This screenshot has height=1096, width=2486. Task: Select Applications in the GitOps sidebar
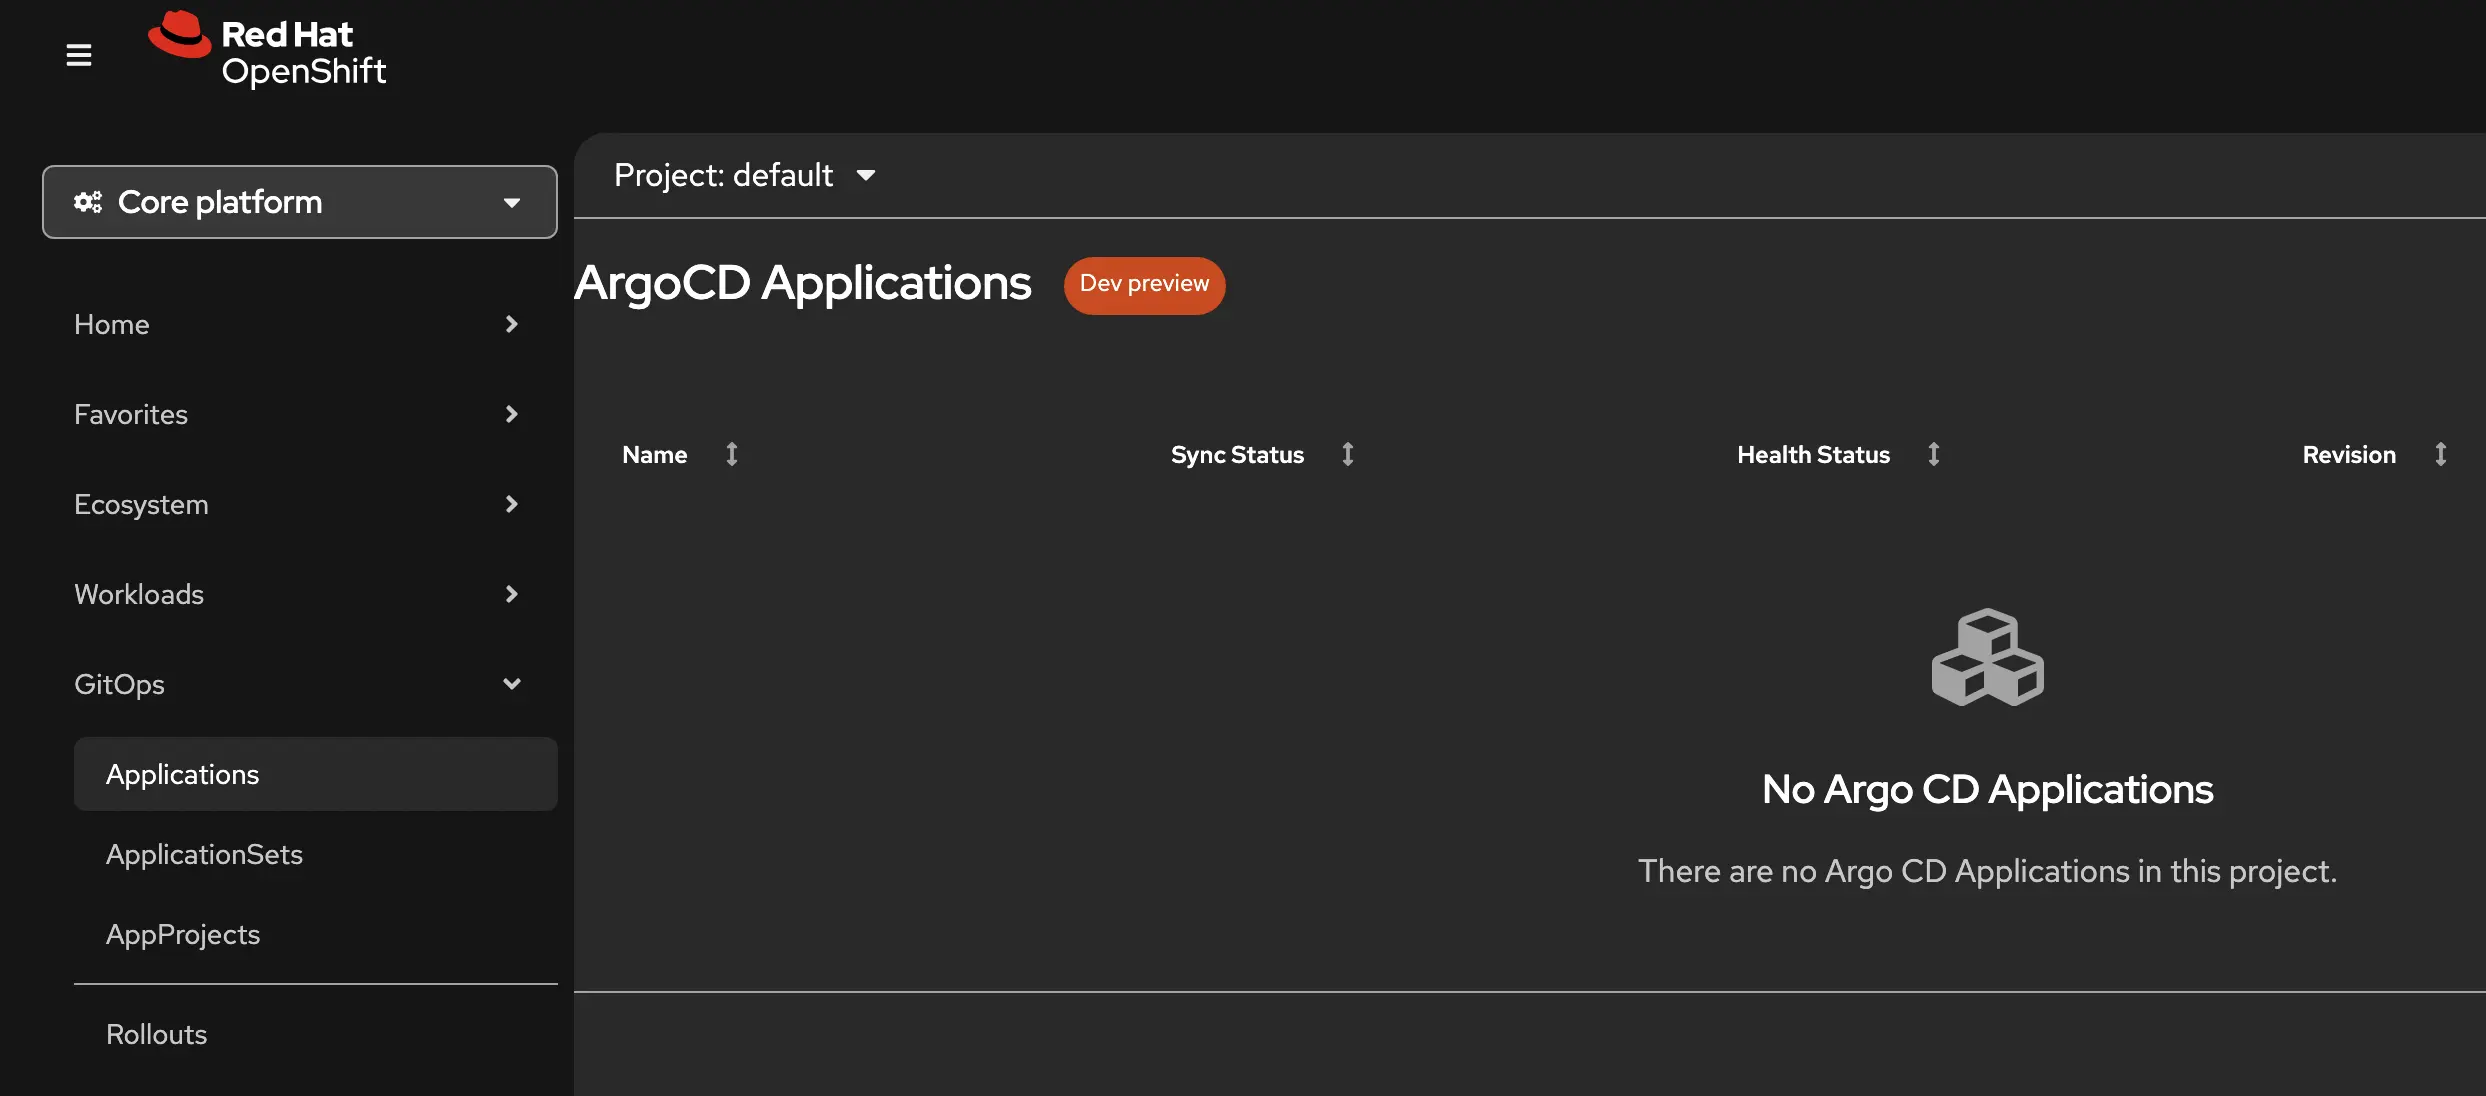click(x=182, y=774)
